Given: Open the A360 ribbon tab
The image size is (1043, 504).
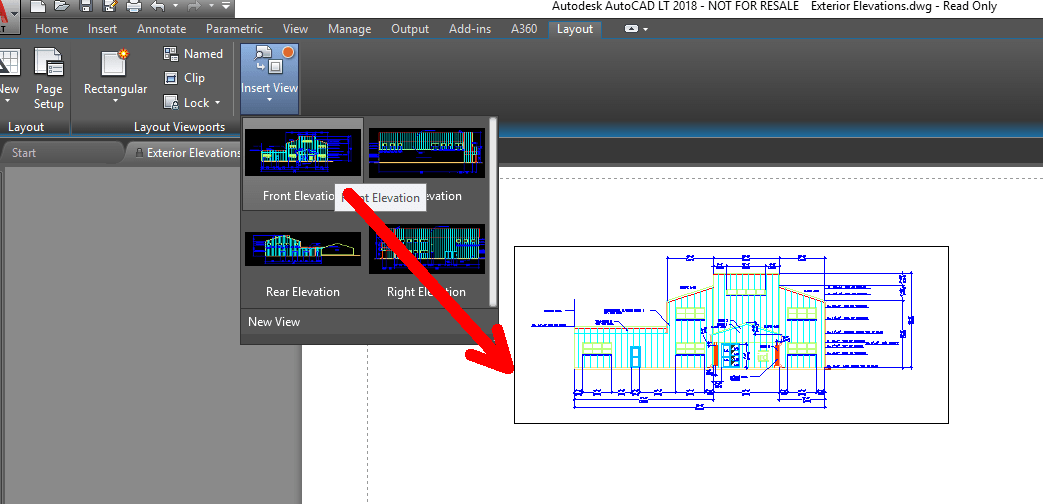Looking at the screenshot, I should click(x=524, y=29).
